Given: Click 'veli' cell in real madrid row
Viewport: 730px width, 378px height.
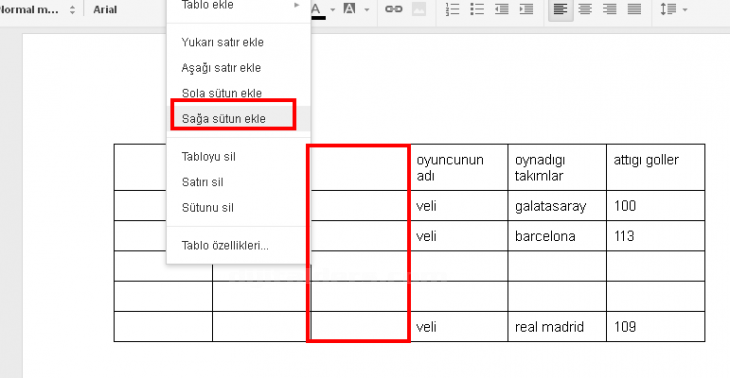Looking at the screenshot, I should (459, 327).
